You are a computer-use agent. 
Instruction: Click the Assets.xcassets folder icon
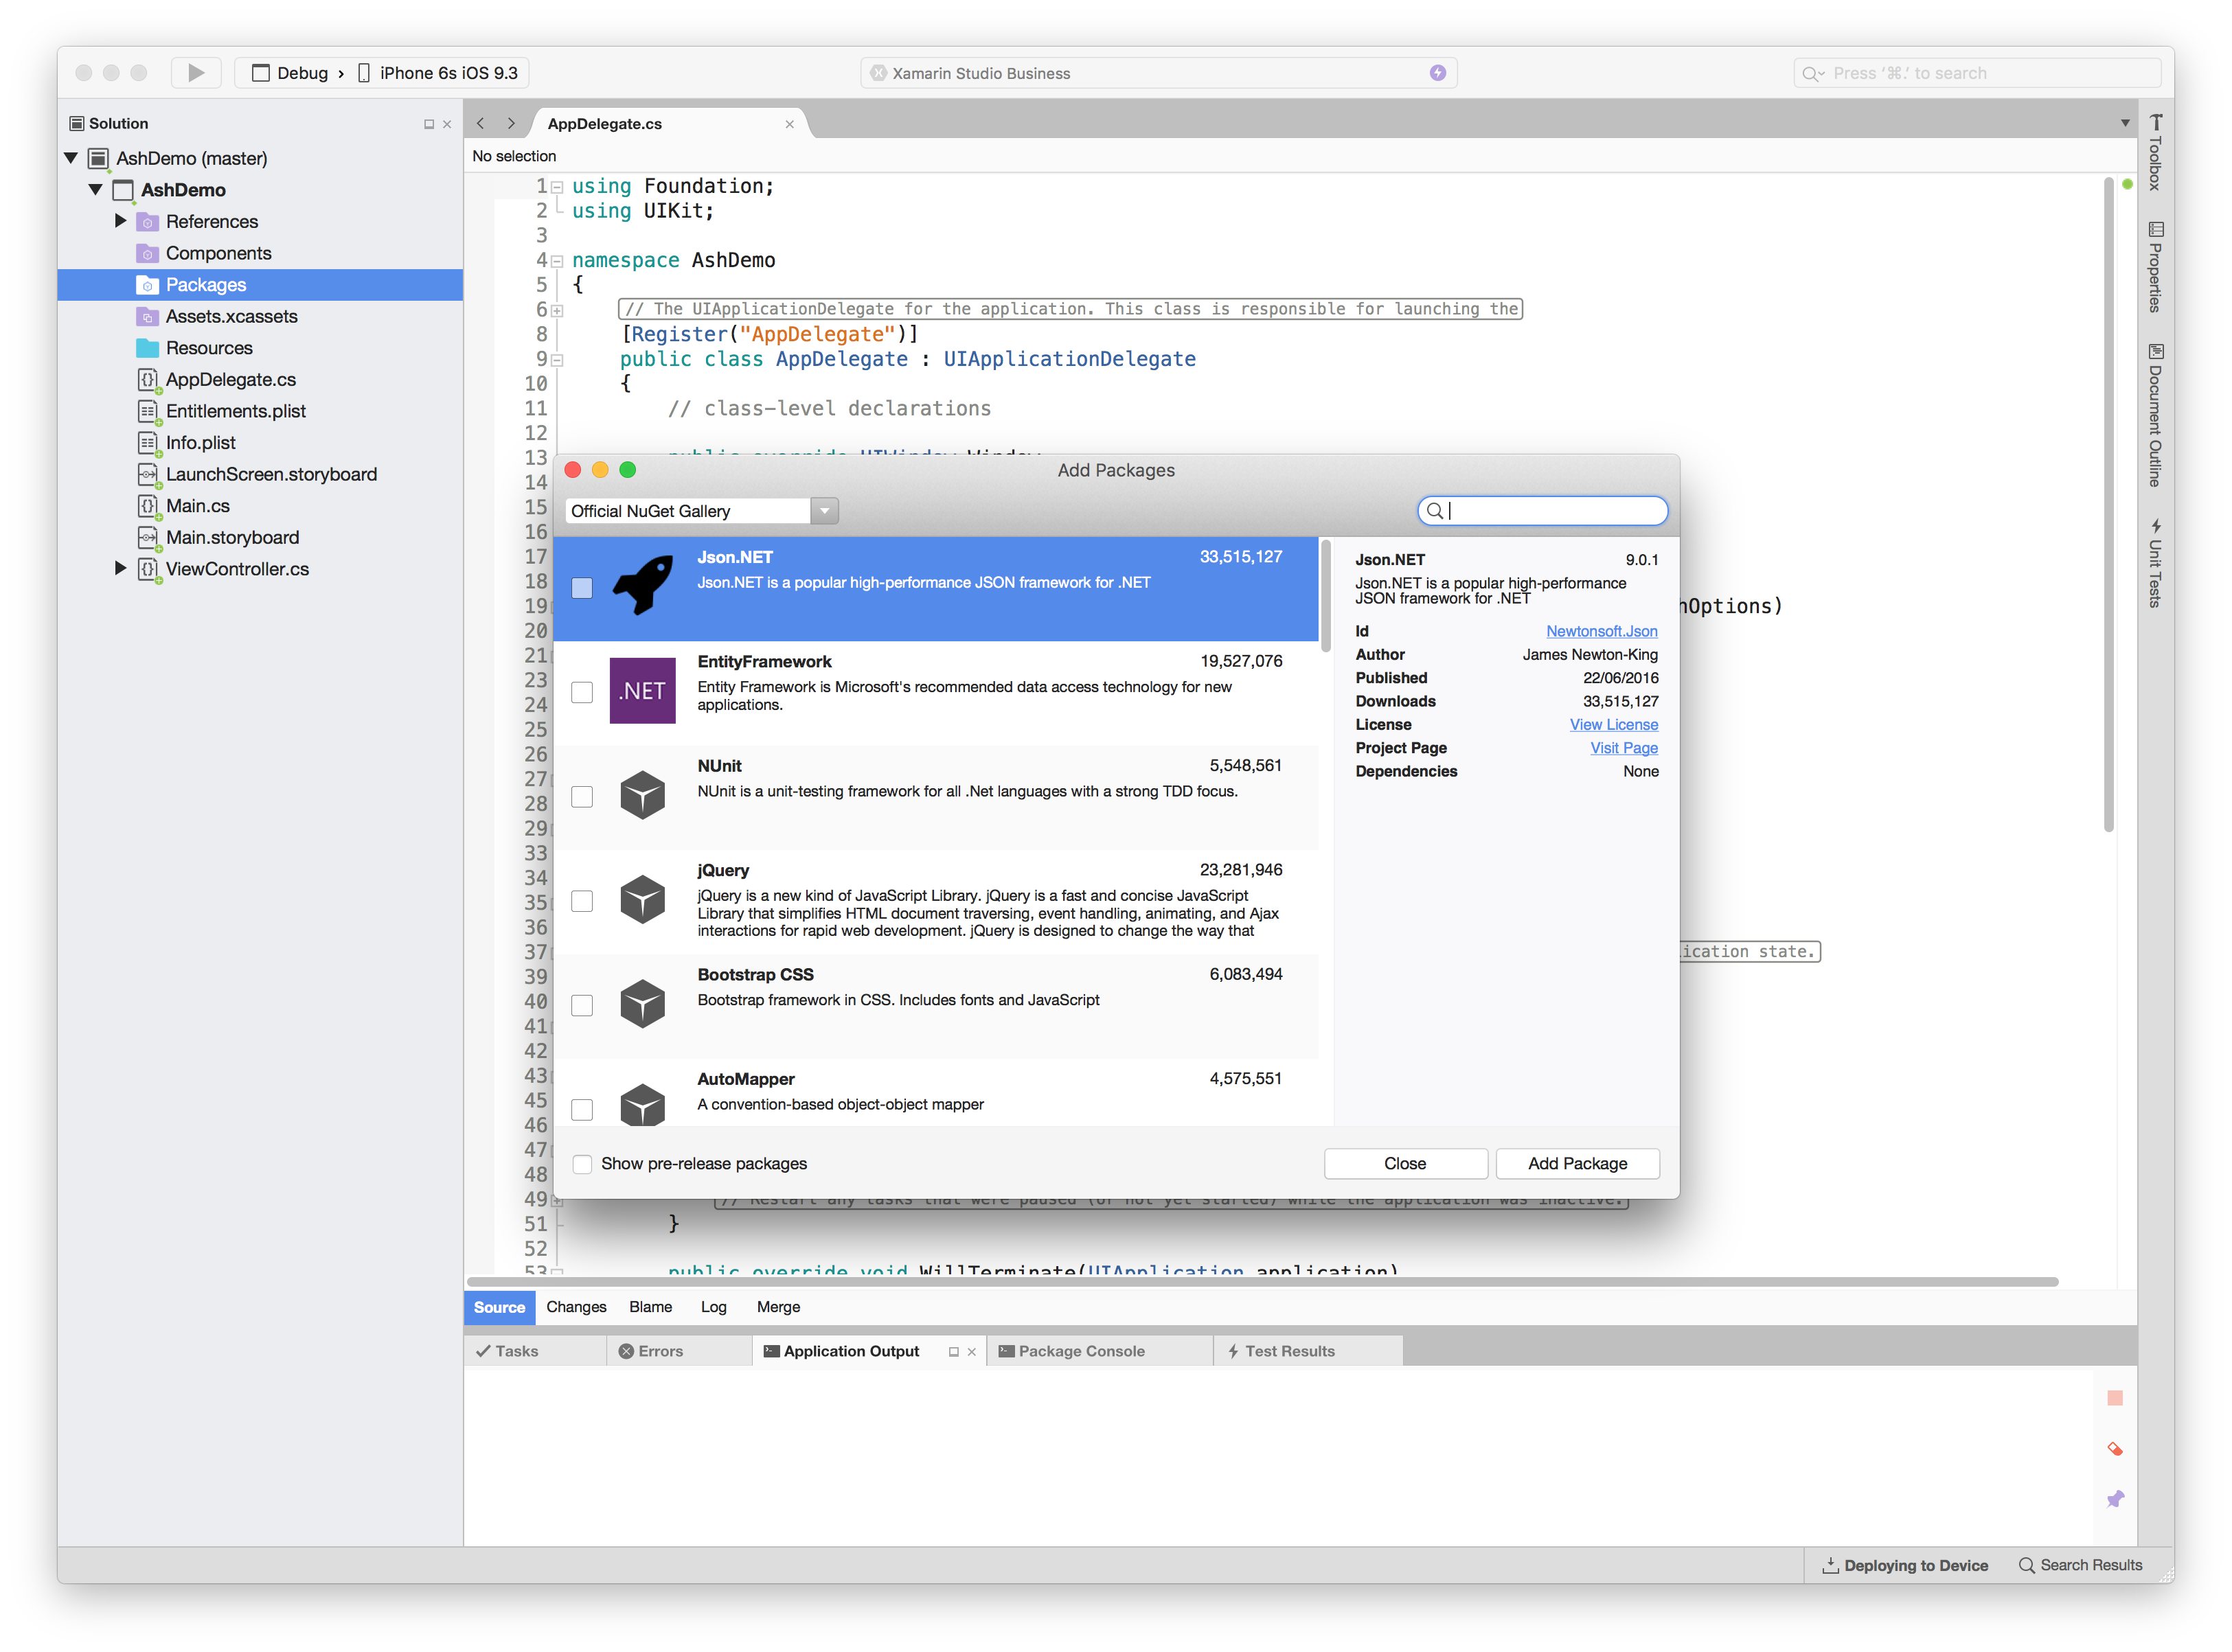pos(147,316)
